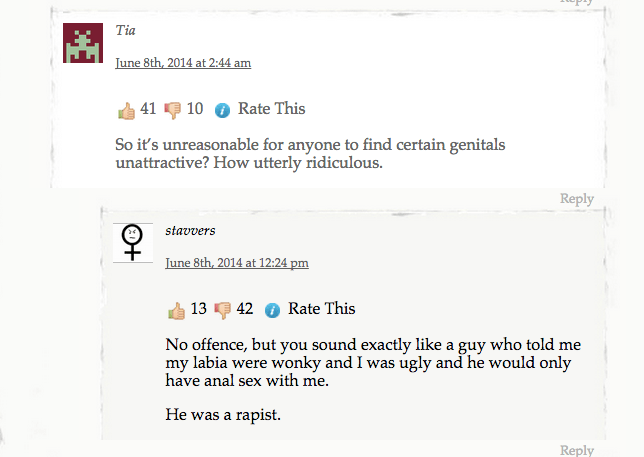This screenshot has width=644, height=457.
Task: Click the 42 downvote count
Action: coord(244,309)
